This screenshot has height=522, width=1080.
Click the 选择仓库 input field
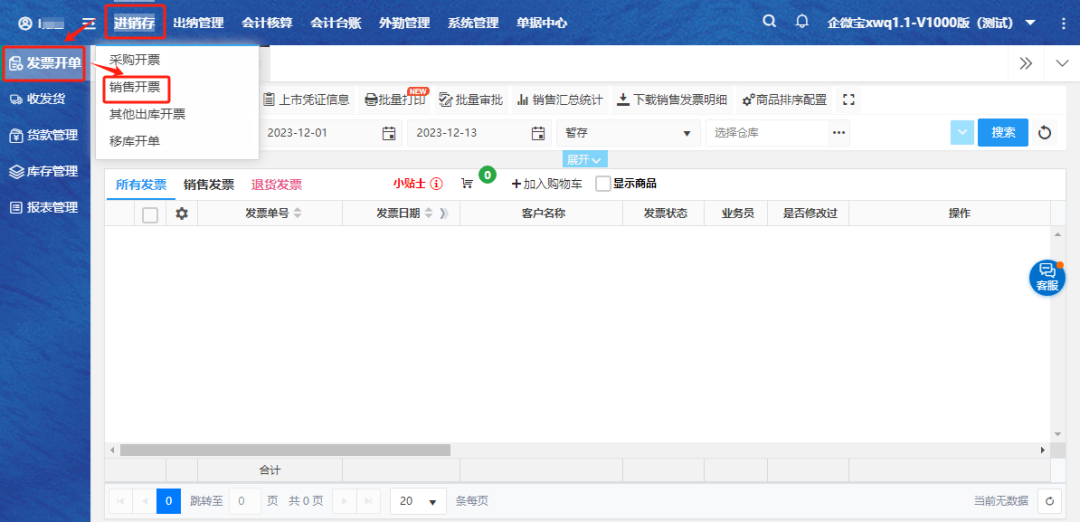[x=765, y=133]
